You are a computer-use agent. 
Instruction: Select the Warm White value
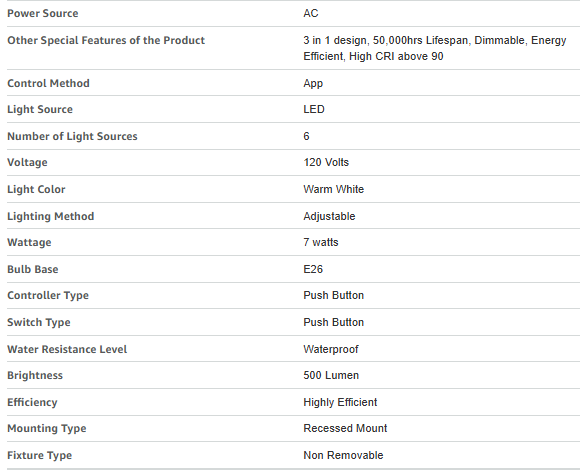click(x=334, y=189)
